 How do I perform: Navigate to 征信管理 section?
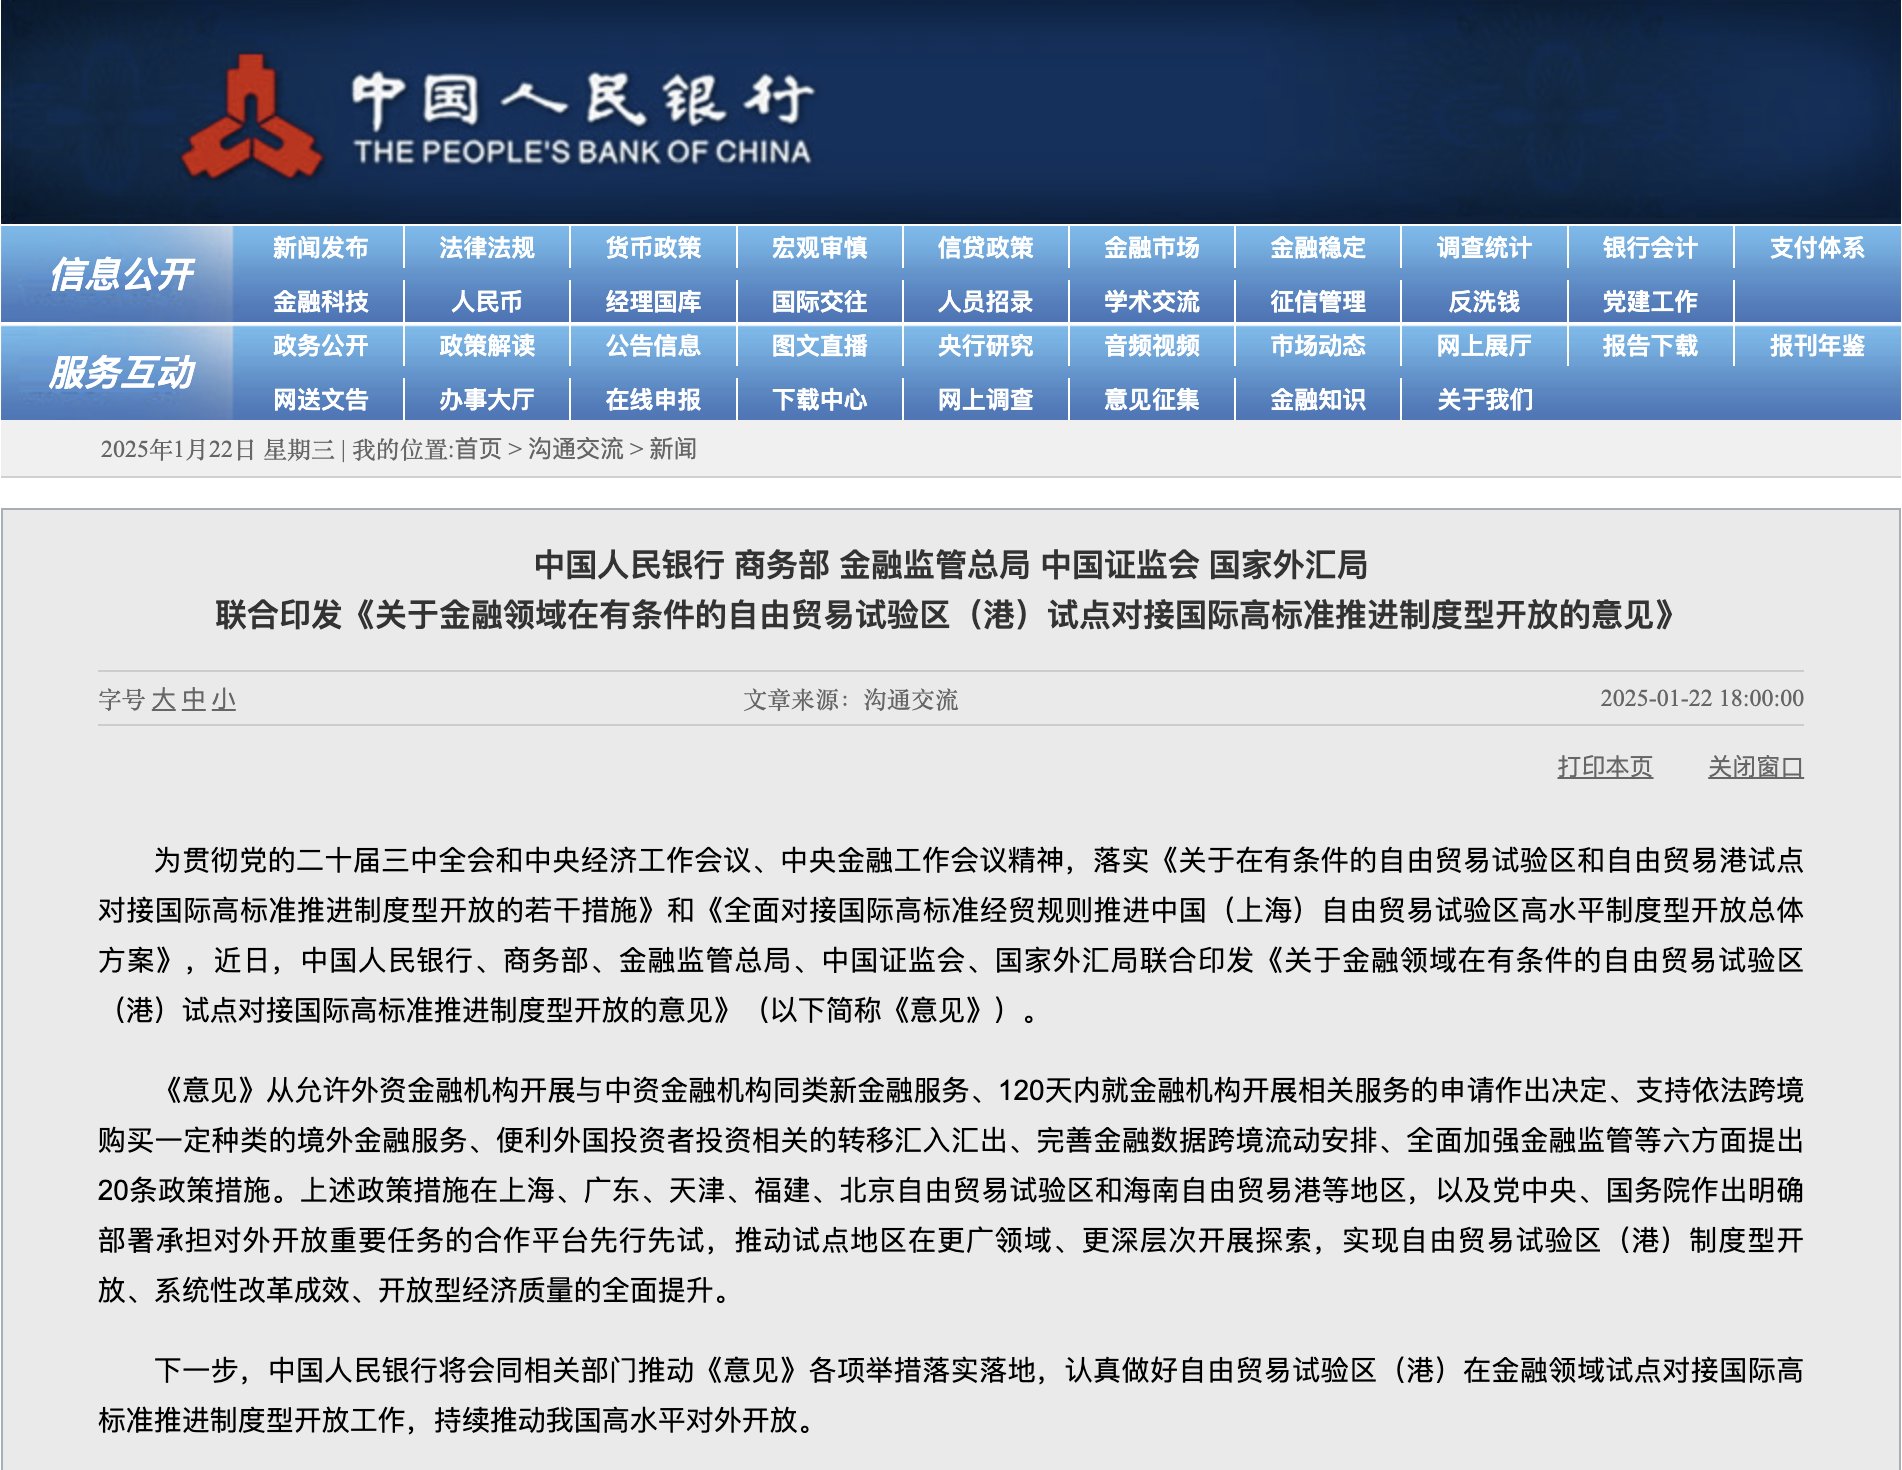click(x=1317, y=301)
